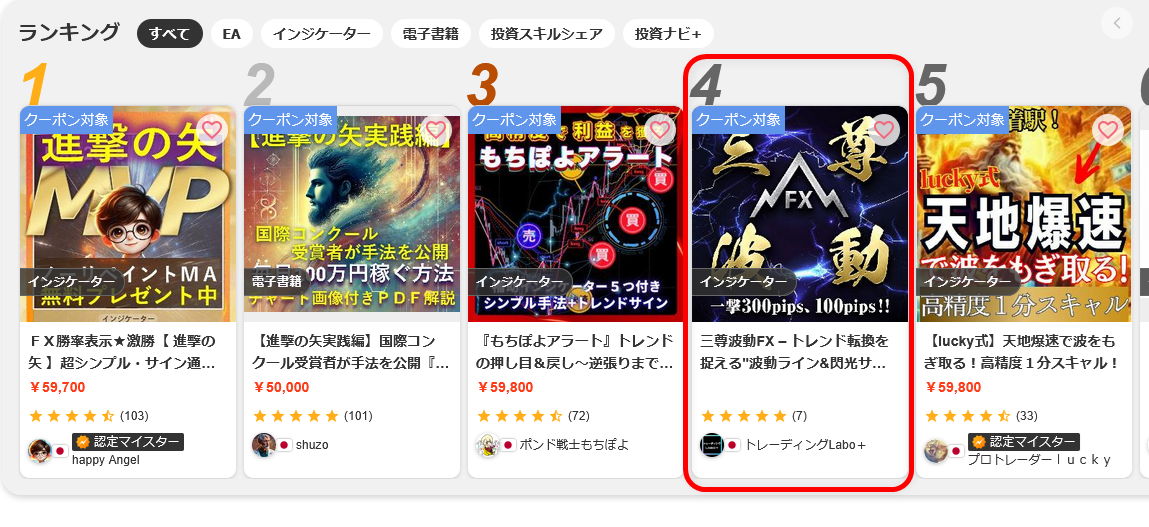
Task: Open 『もちぽよアラート』 product title link
Action: click(x=574, y=352)
